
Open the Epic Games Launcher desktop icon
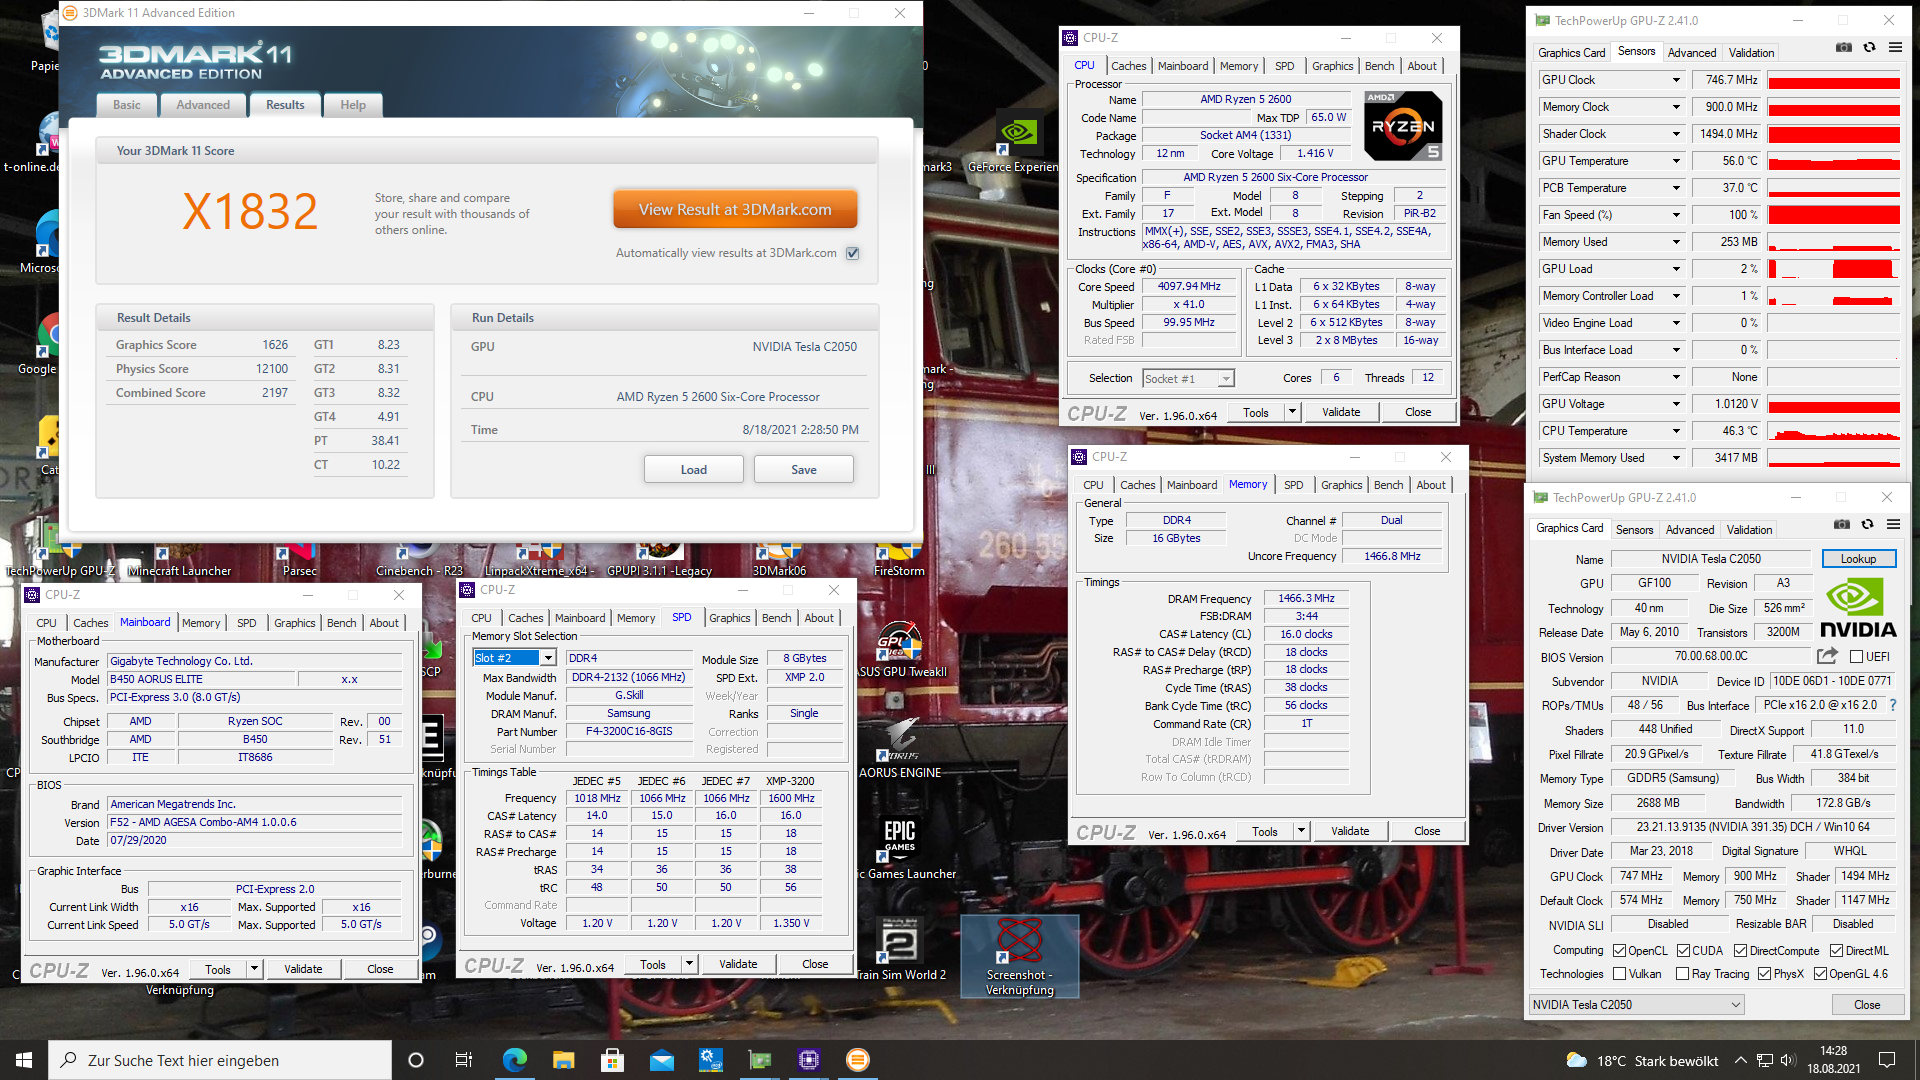pyautogui.click(x=900, y=848)
